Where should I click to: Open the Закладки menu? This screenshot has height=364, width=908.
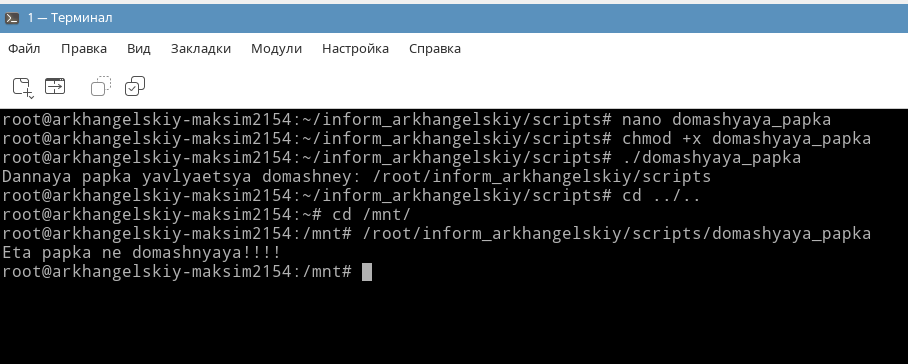pyautogui.click(x=201, y=49)
